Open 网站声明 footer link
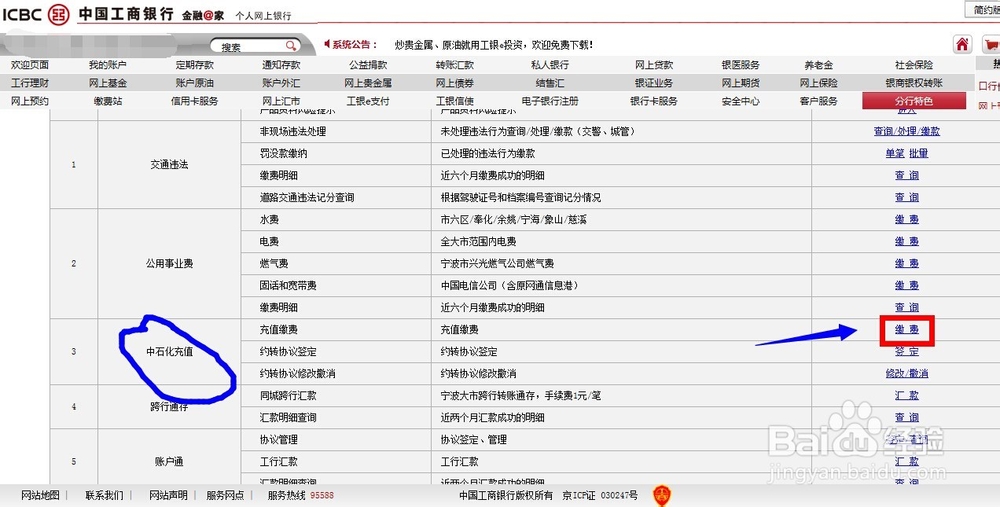The height and width of the screenshot is (507, 1000). 168,495
